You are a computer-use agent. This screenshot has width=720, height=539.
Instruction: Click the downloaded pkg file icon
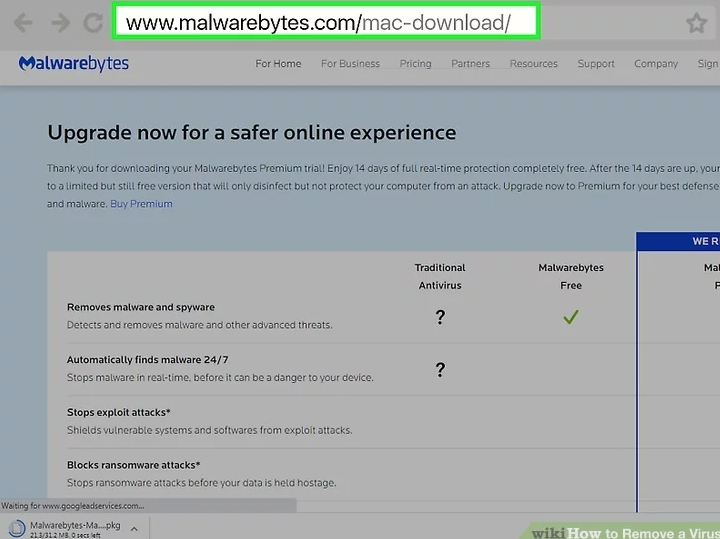click(x=17, y=528)
